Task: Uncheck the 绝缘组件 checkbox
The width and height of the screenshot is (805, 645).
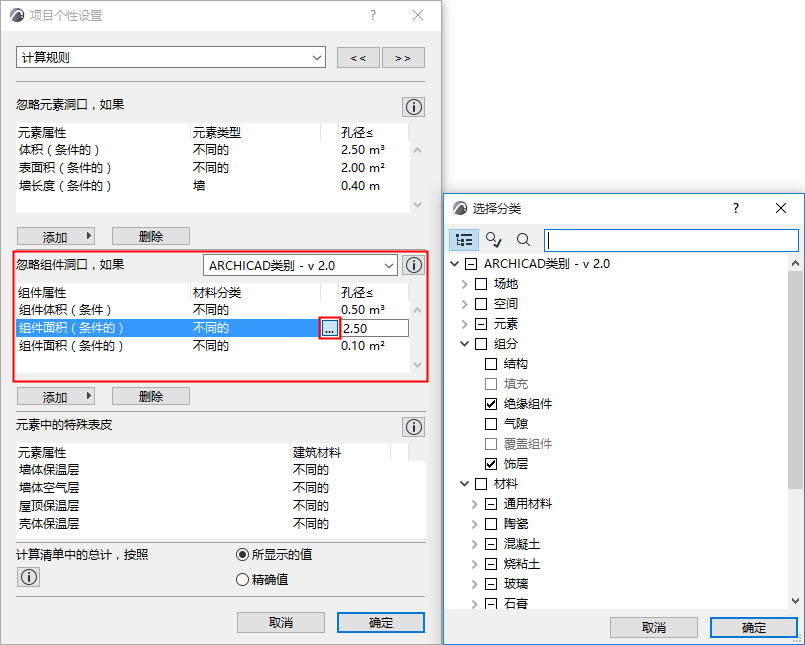Action: 491,404
